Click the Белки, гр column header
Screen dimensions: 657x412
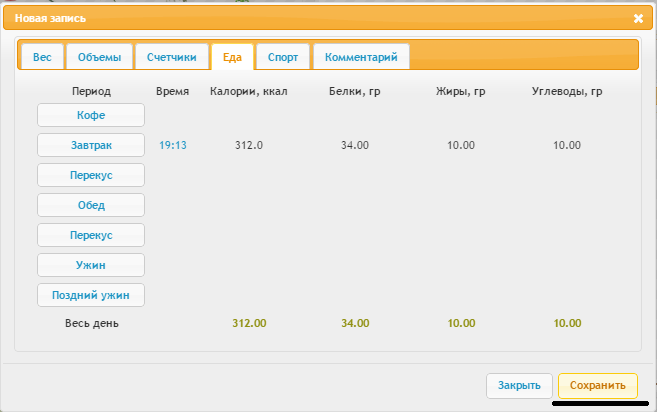click(x=355, y=91)
